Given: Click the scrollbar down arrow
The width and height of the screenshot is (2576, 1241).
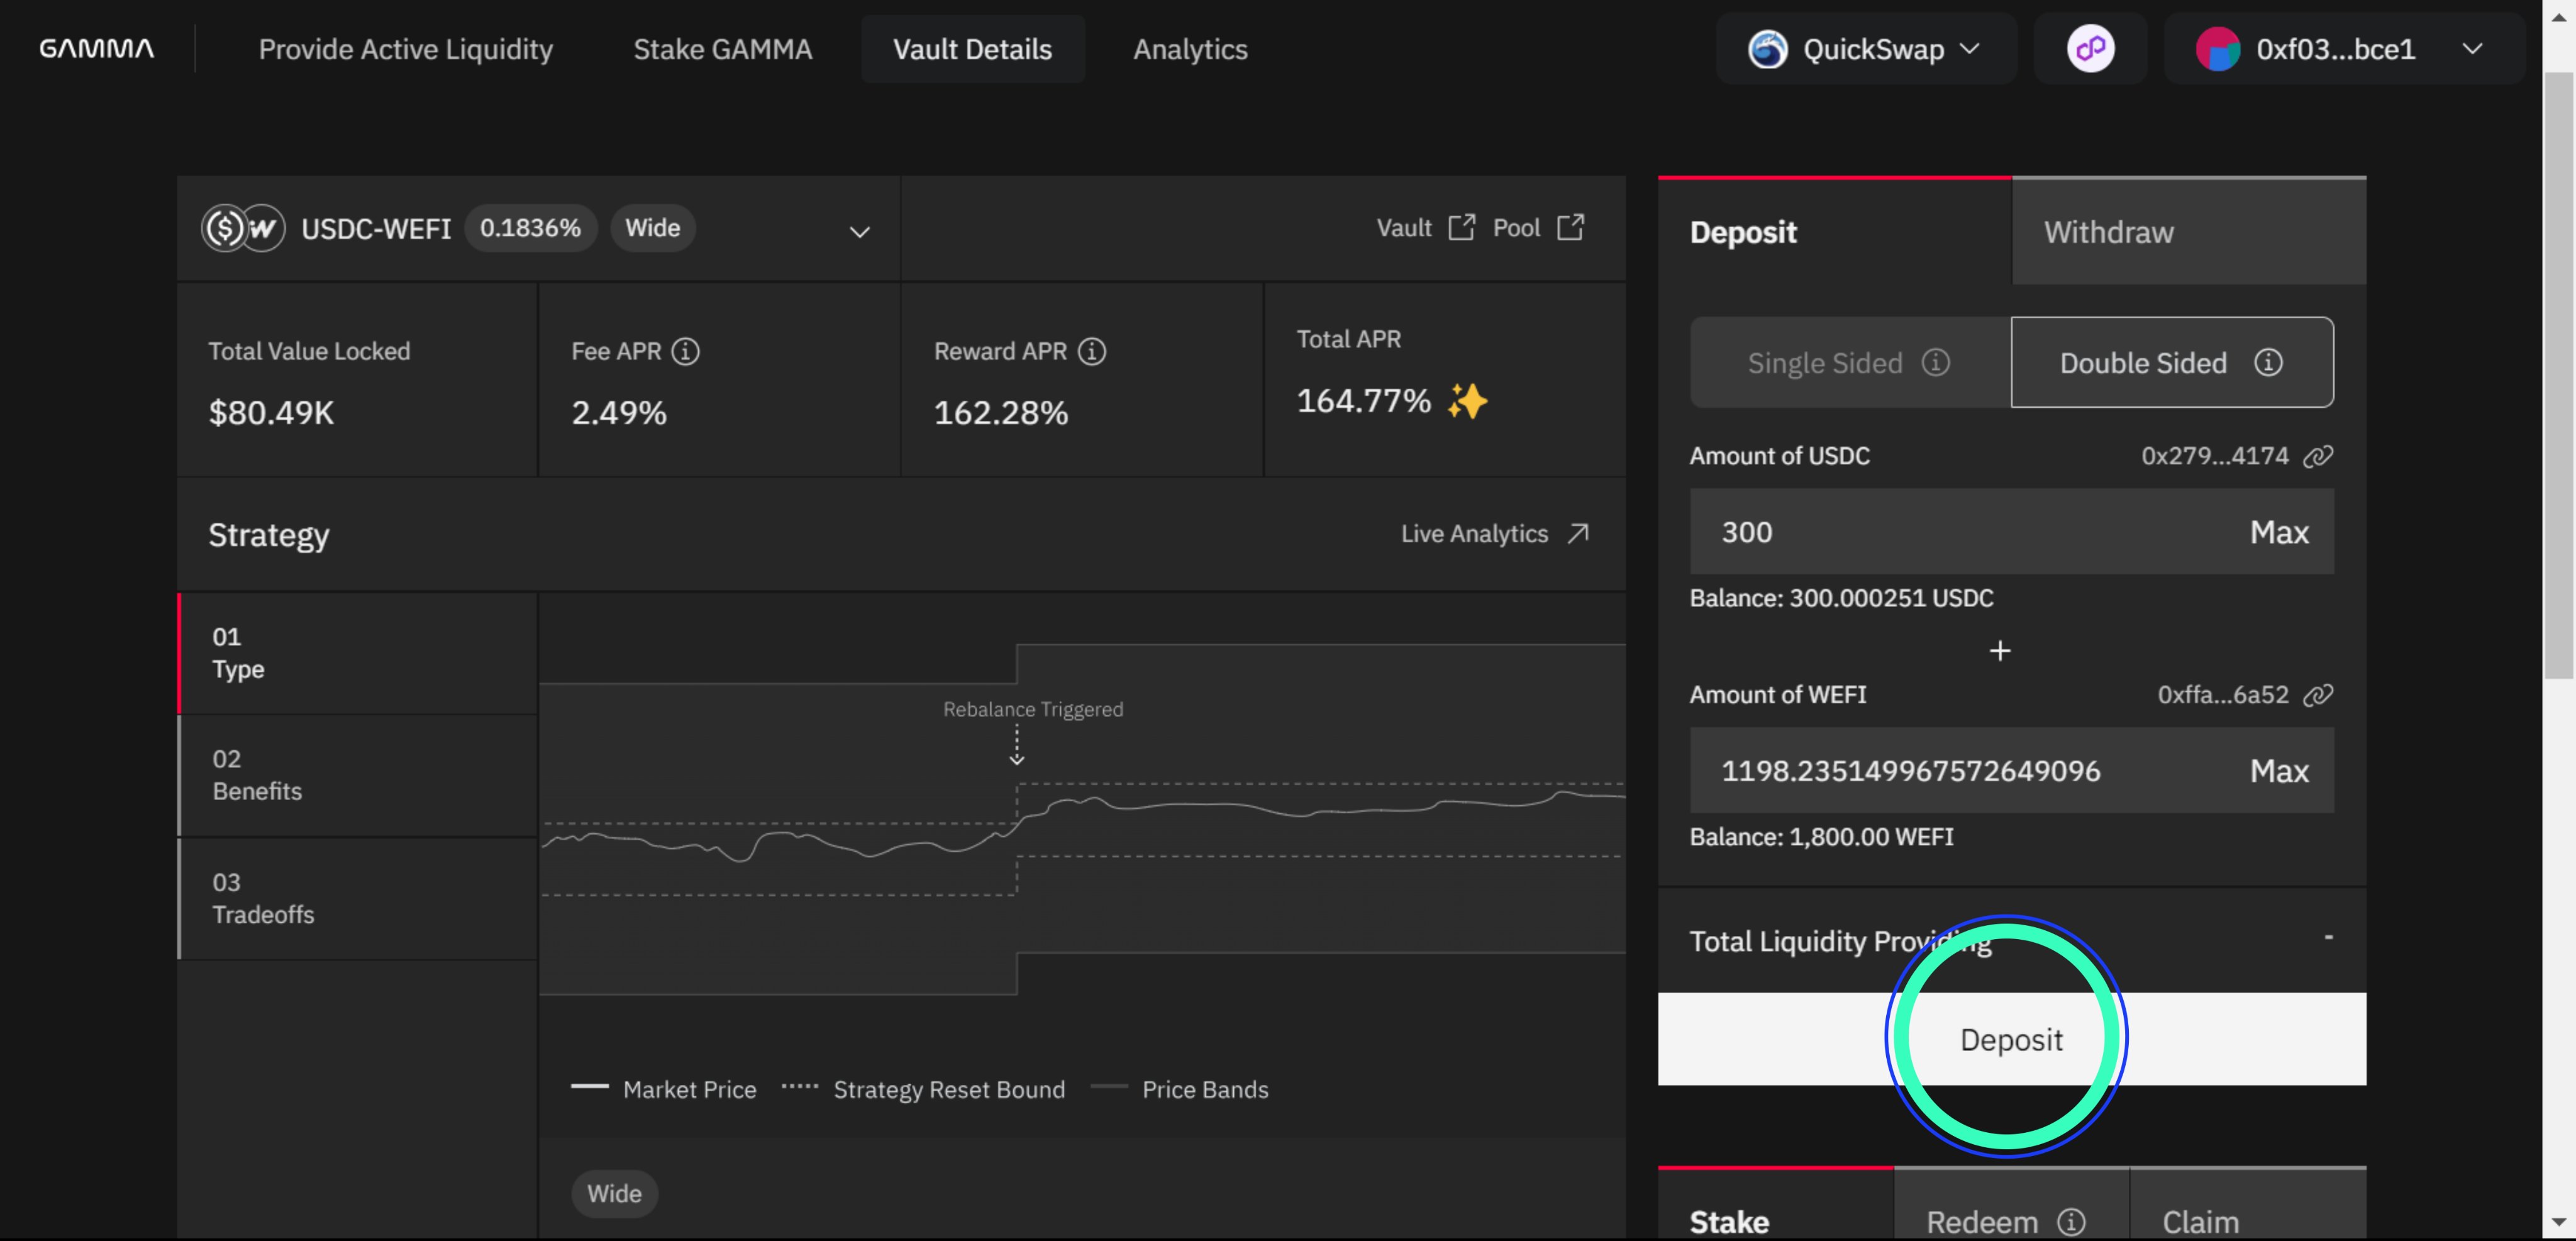Looking at the screenshot, I should click(2558, 1222).
